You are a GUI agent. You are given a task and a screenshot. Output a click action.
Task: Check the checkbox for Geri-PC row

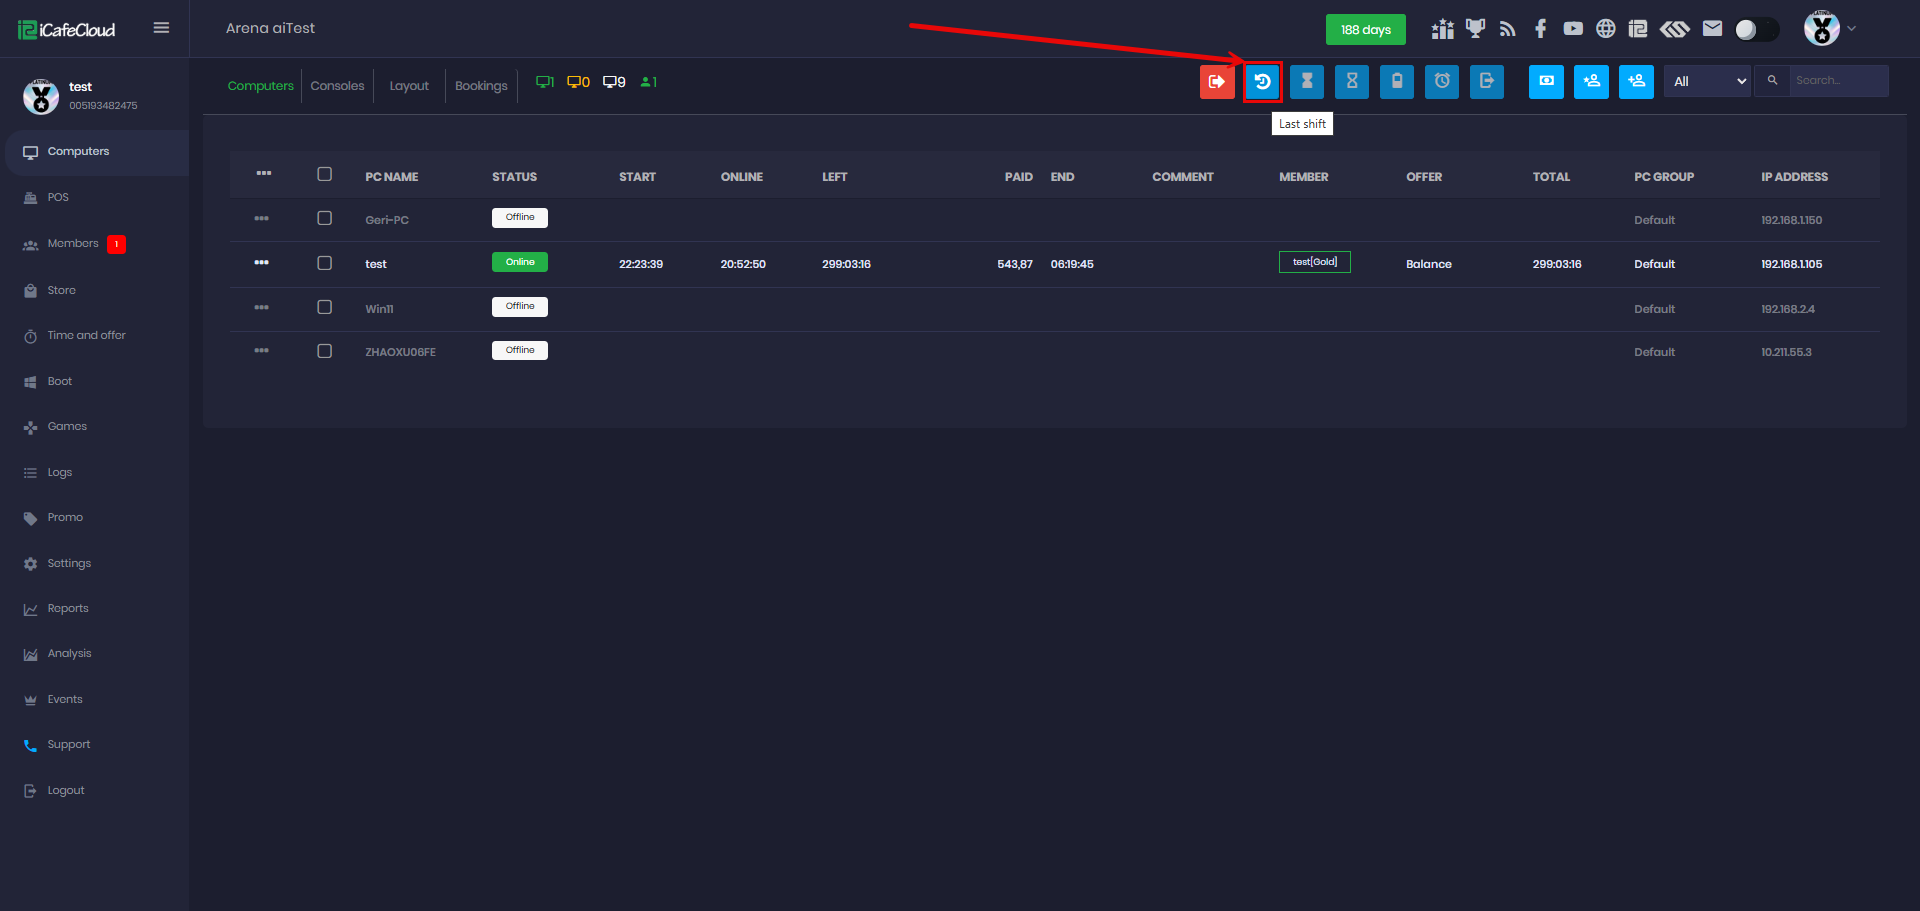point(324,218)
